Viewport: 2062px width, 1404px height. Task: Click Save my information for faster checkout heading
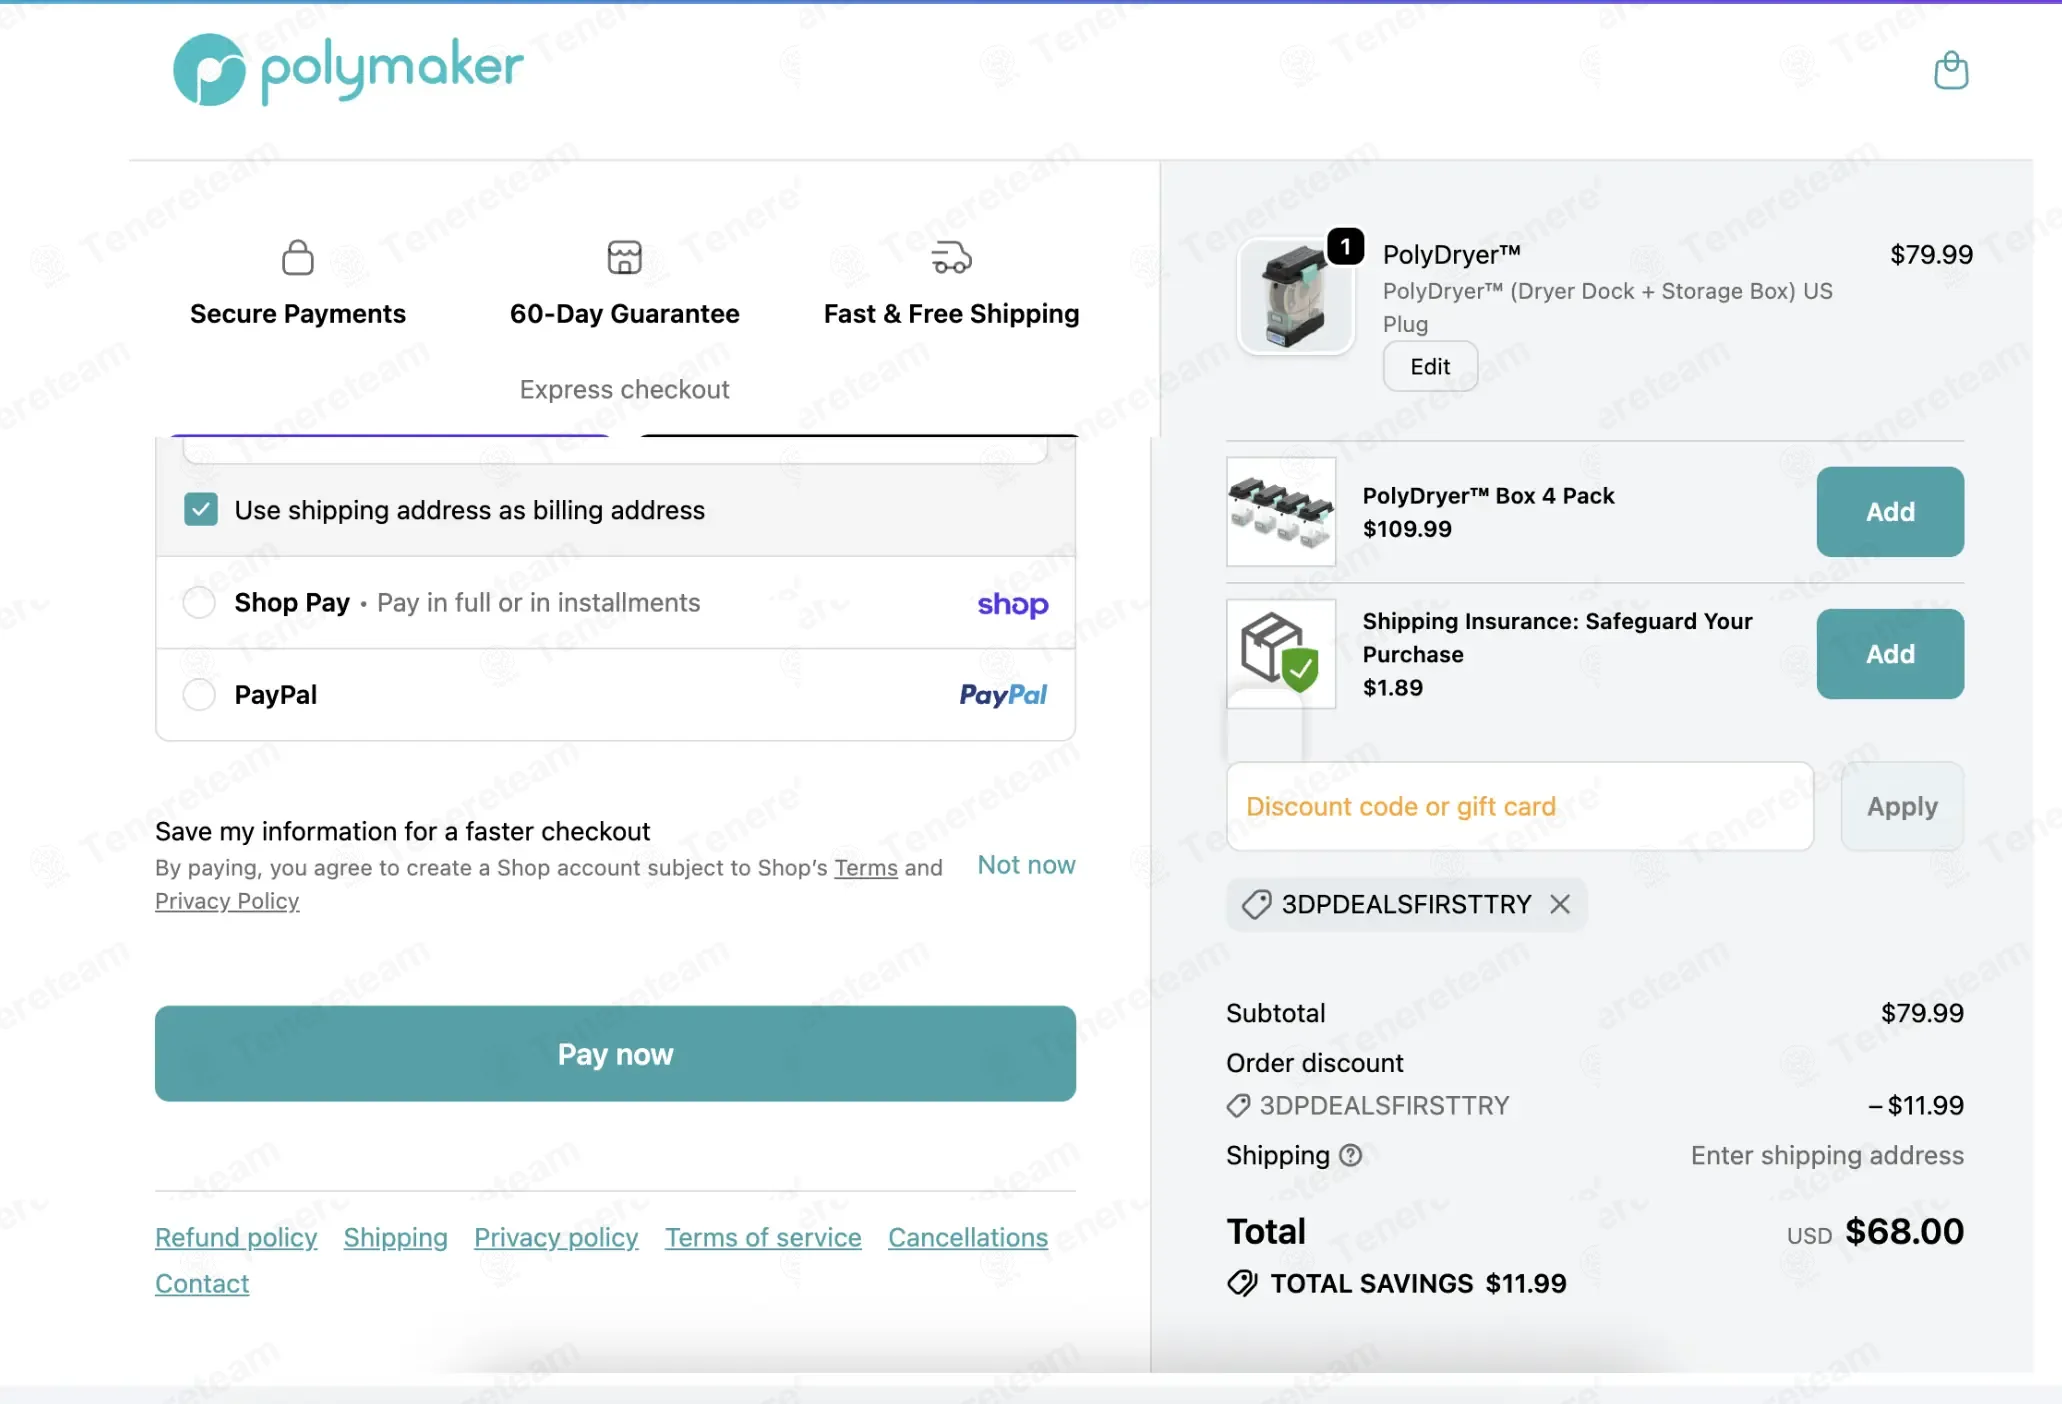402,831
